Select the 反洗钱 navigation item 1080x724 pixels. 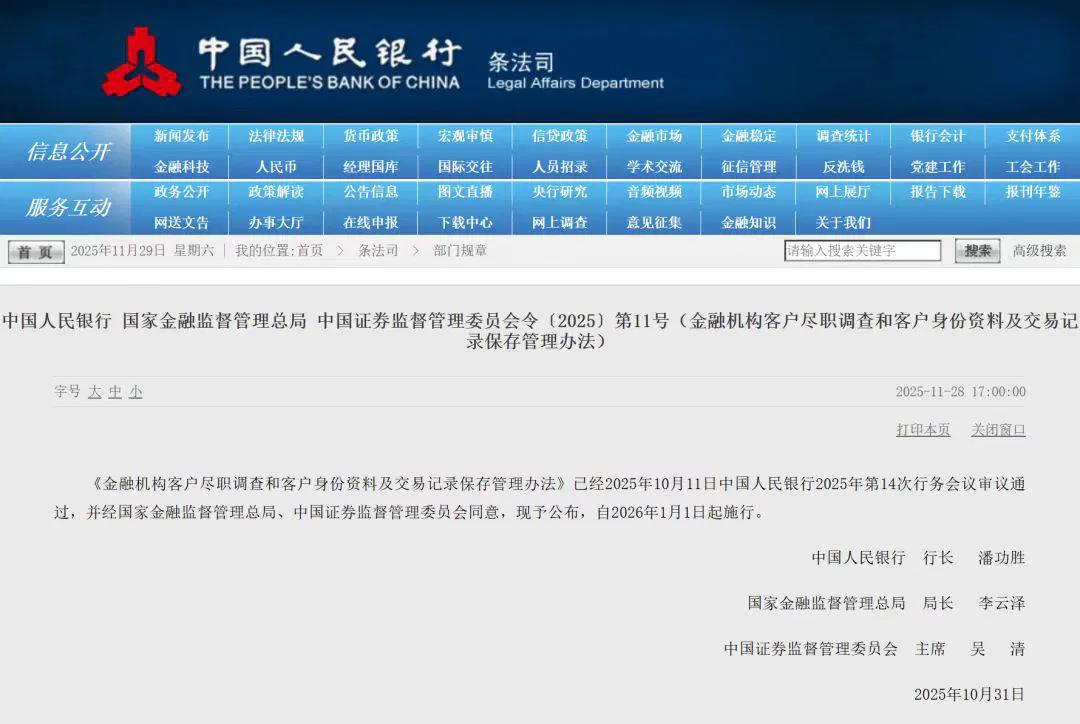(843, 167)
